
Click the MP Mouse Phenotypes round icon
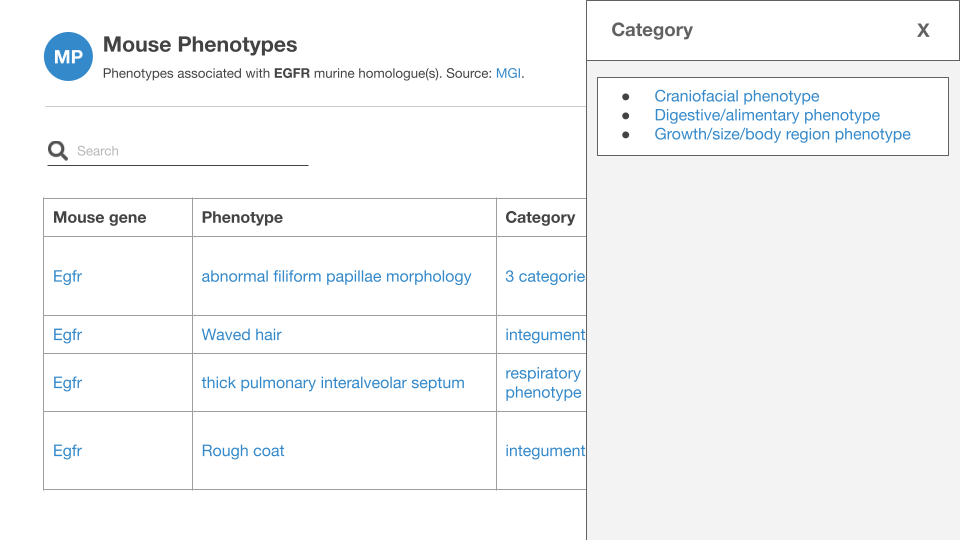[x=69, y=56]
